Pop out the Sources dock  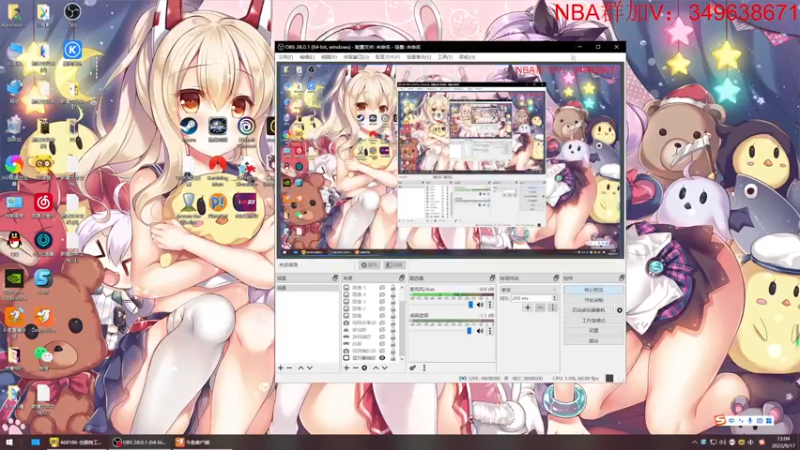tap(402, 278)
